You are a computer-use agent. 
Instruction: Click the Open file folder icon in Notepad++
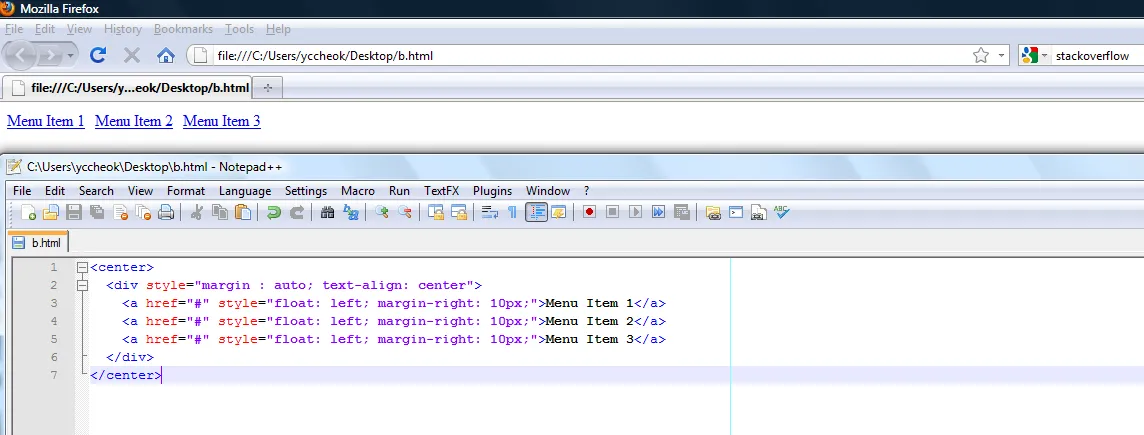coord(51,212)
